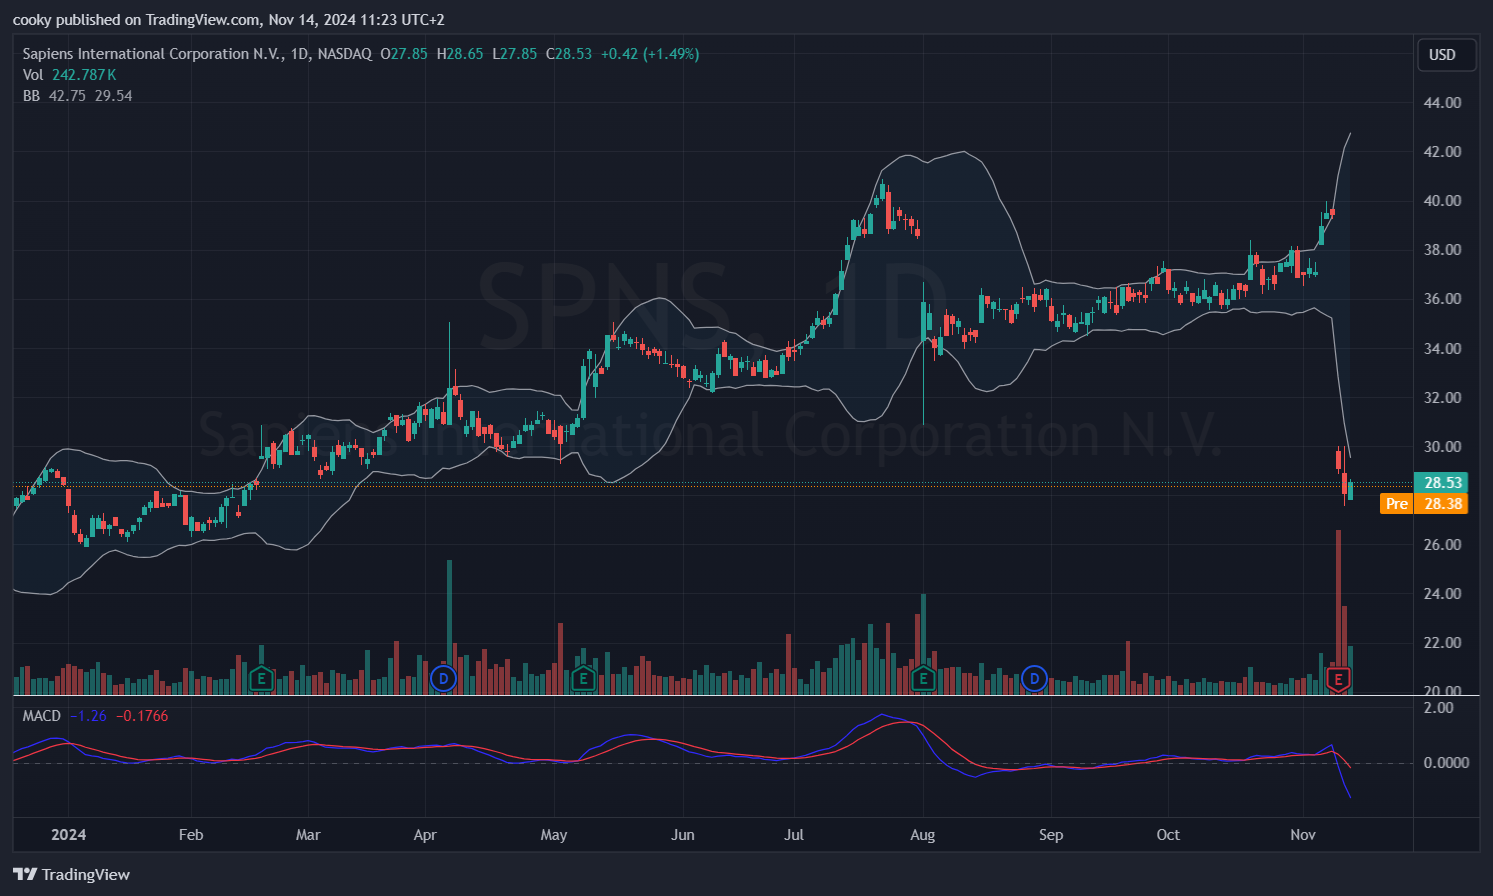Select the dividend marker near September

coord(1035,680)
